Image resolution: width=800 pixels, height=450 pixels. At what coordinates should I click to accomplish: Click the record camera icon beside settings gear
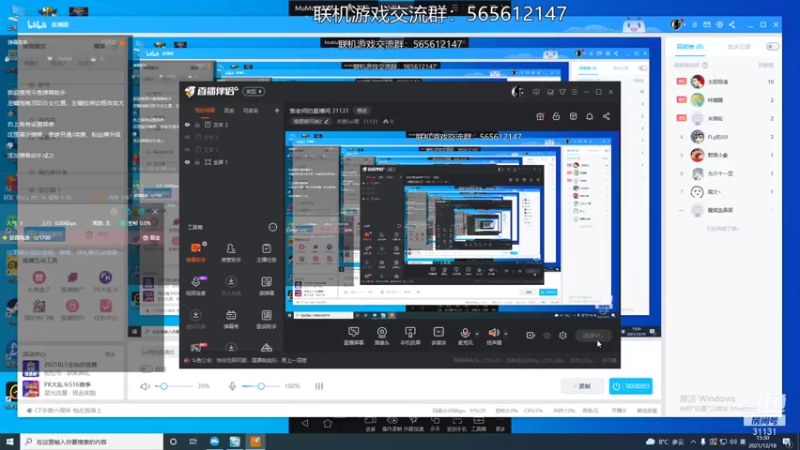click(x=531, y=335)
